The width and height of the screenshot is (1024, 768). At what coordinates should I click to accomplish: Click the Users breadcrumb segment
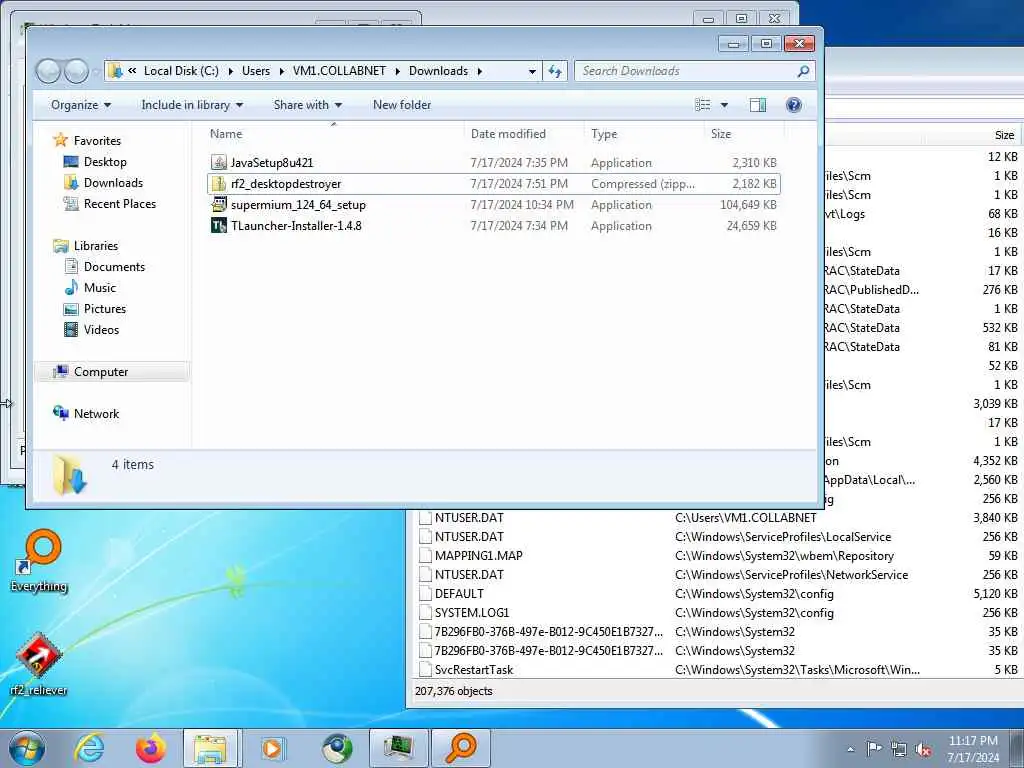click(256, 71)
